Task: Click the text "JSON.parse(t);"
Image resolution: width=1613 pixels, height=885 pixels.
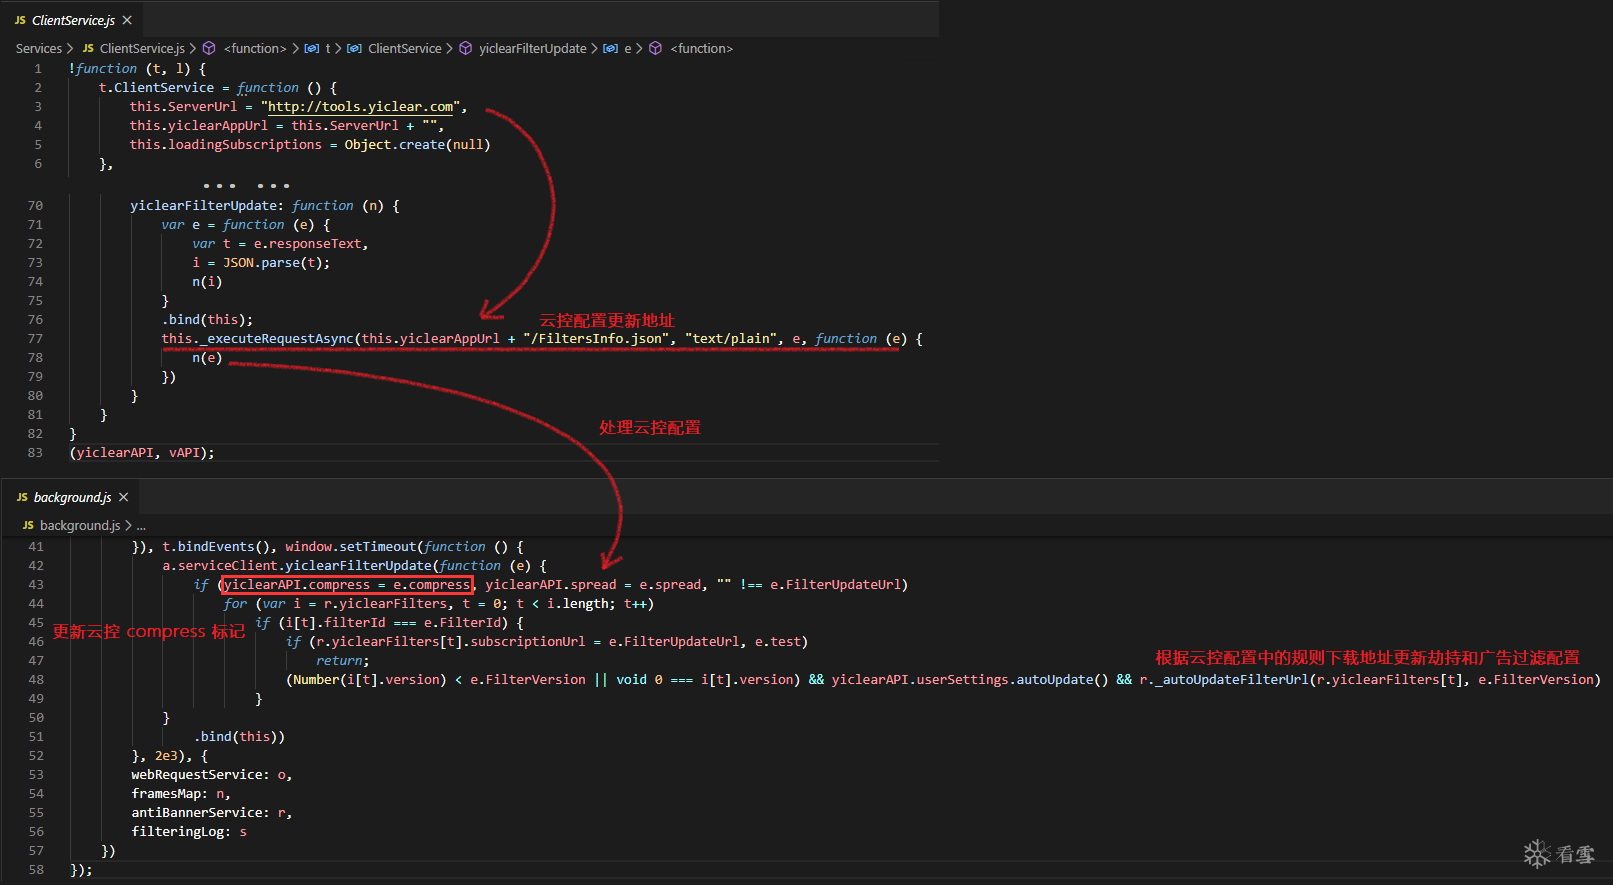Action: point(276,263)
